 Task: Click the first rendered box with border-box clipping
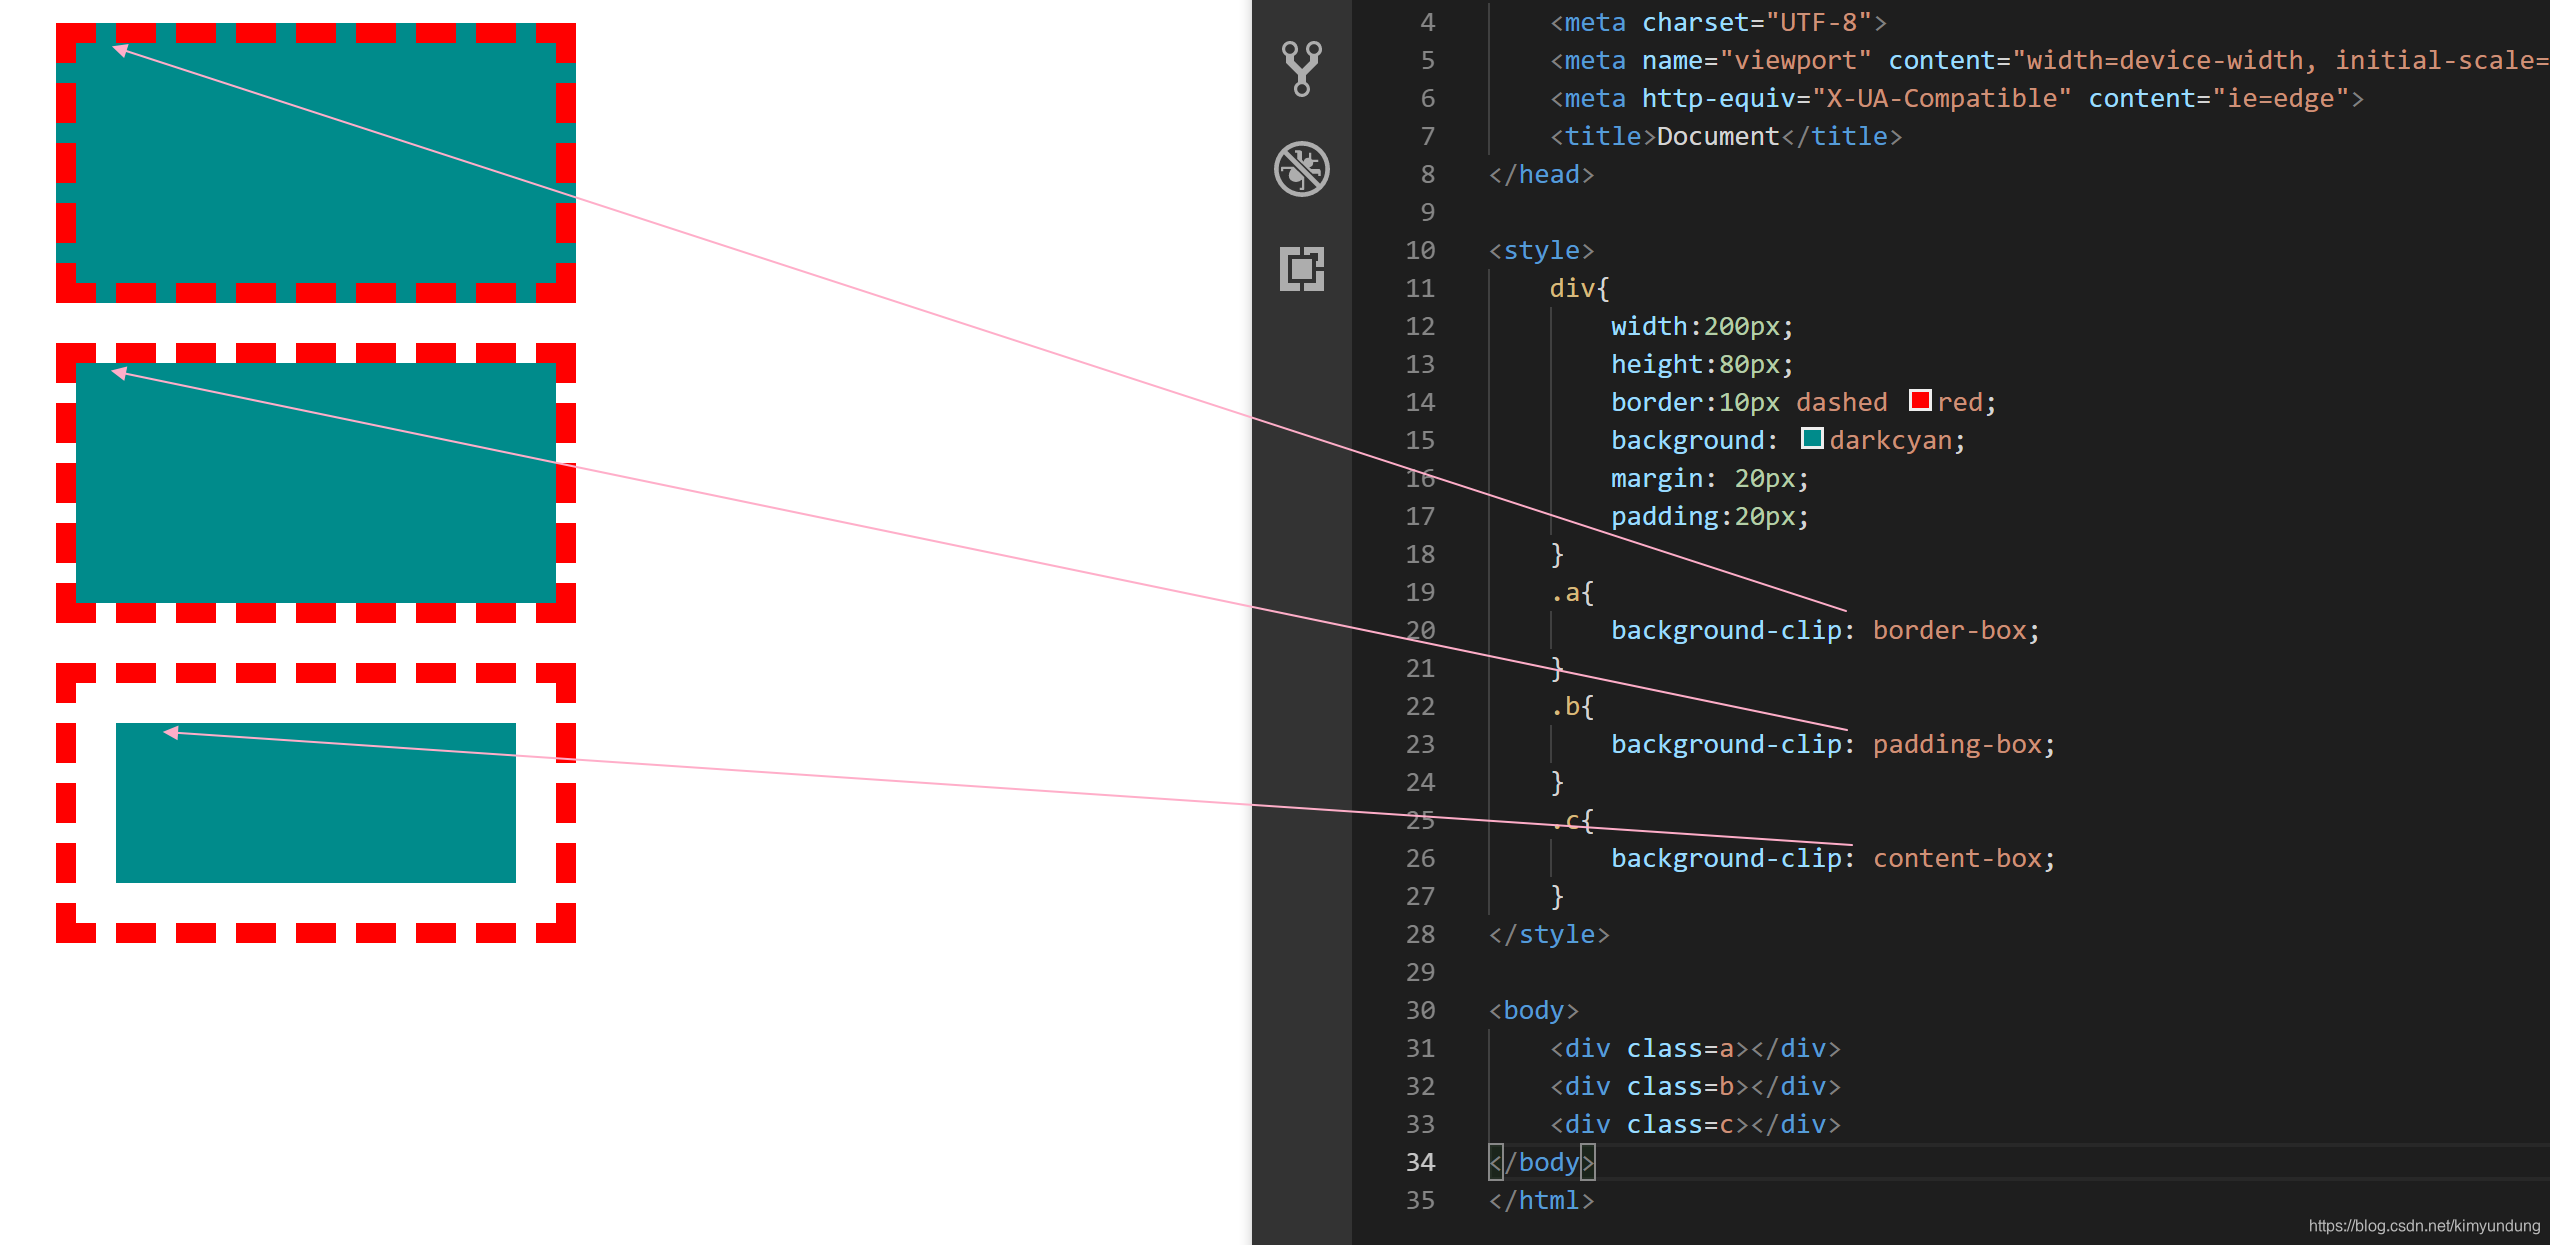316,163
